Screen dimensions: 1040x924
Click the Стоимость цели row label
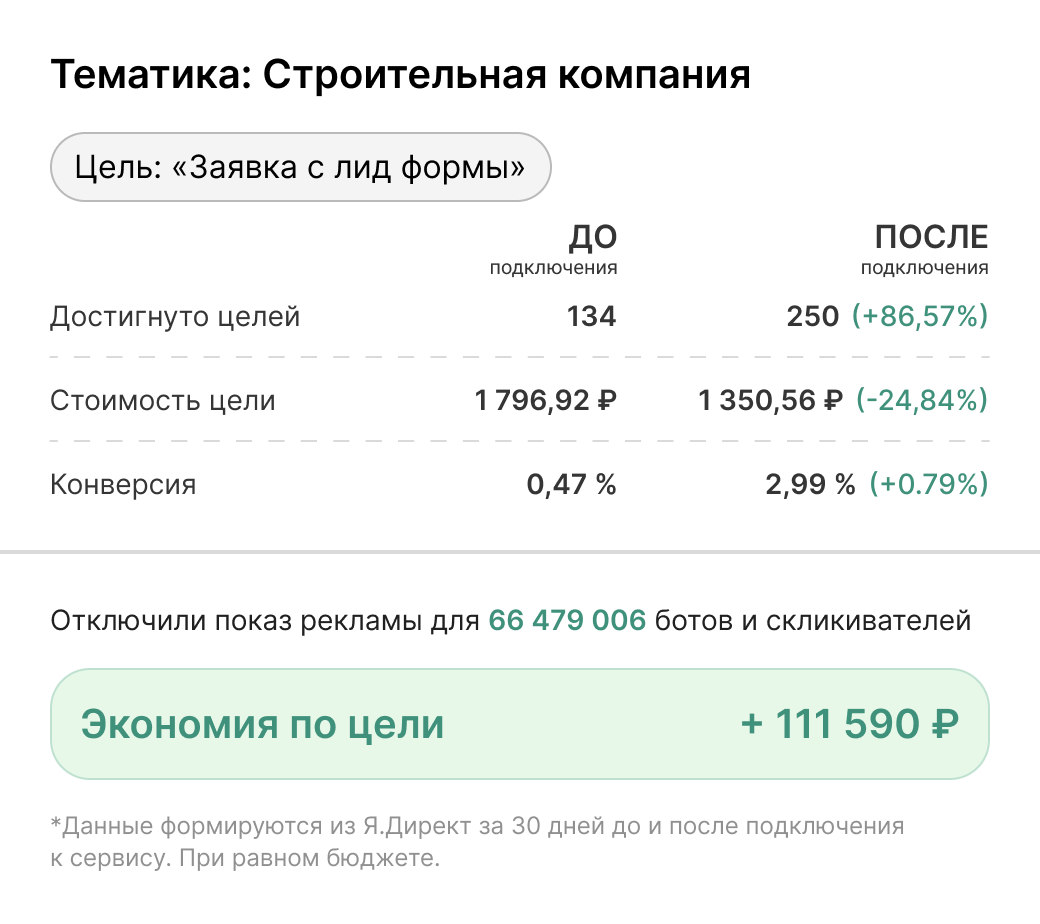click(162, 401)
